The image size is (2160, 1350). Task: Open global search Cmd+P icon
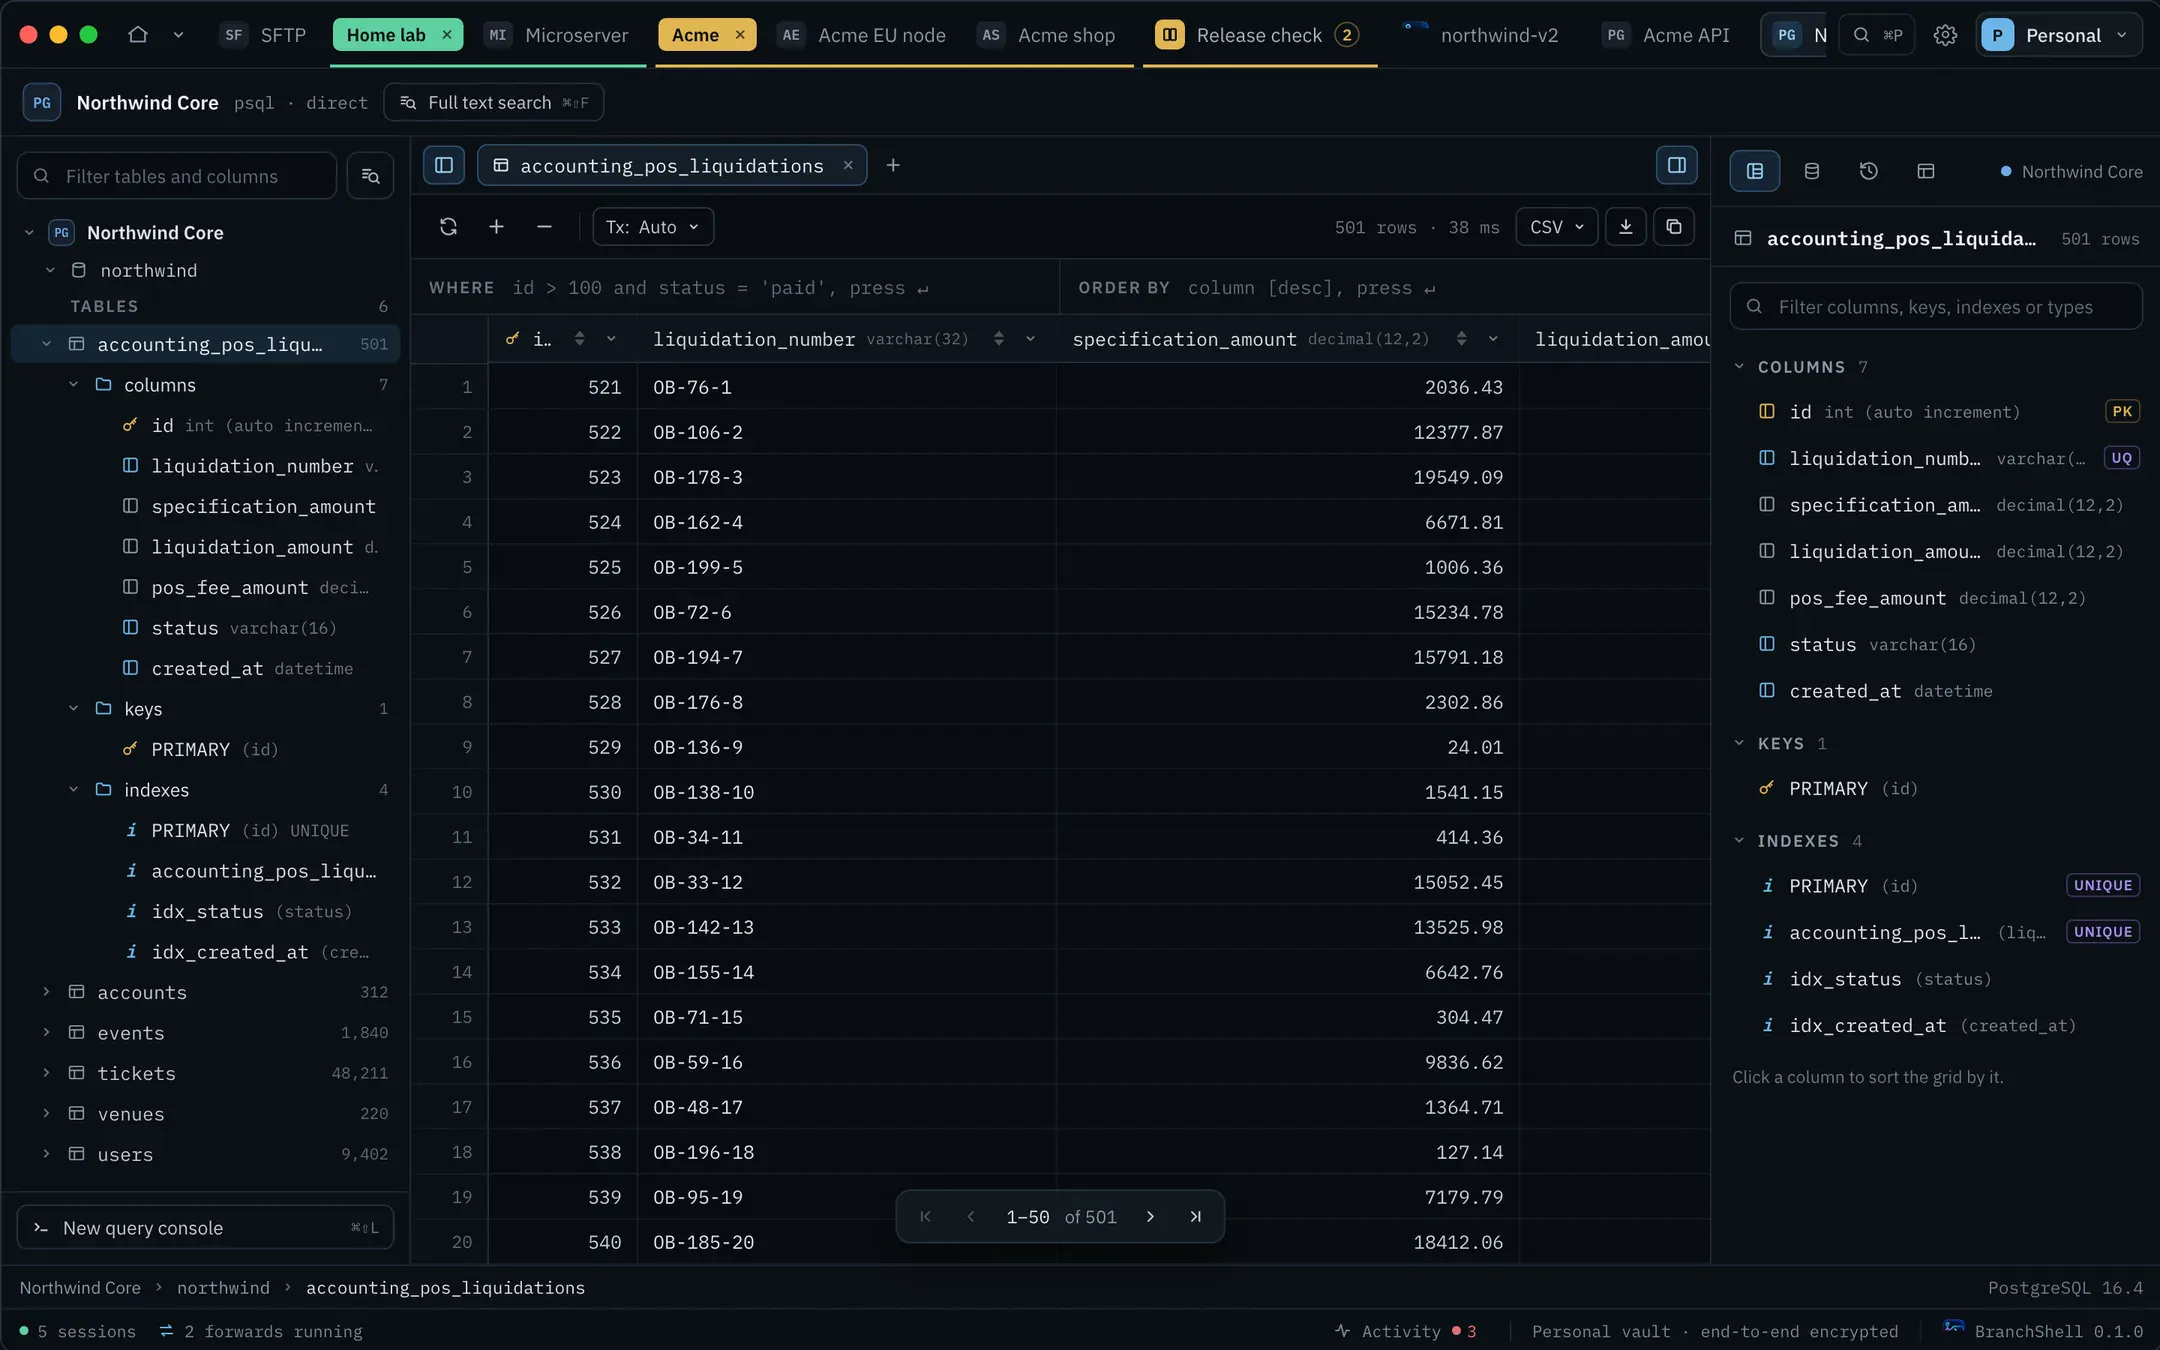pos(1876,35)
